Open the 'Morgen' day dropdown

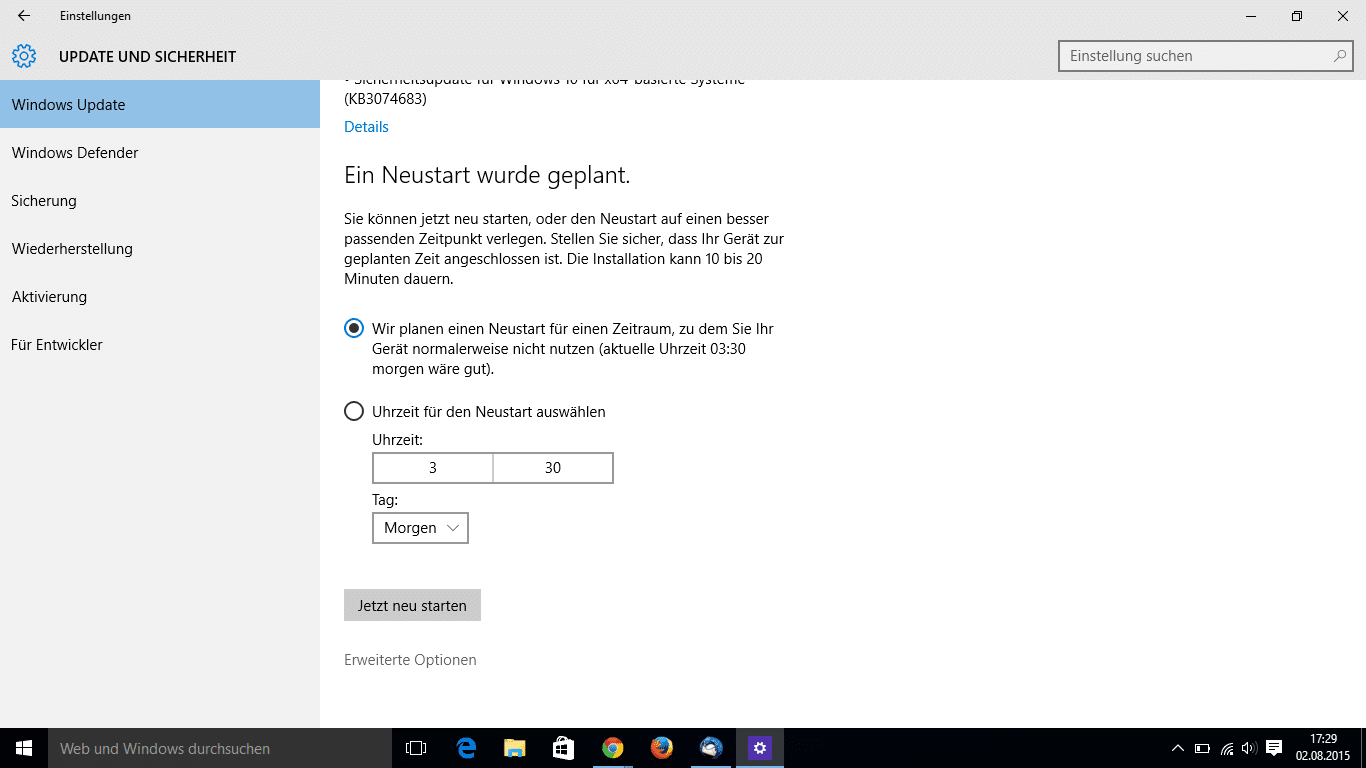(x=420, y=528)
